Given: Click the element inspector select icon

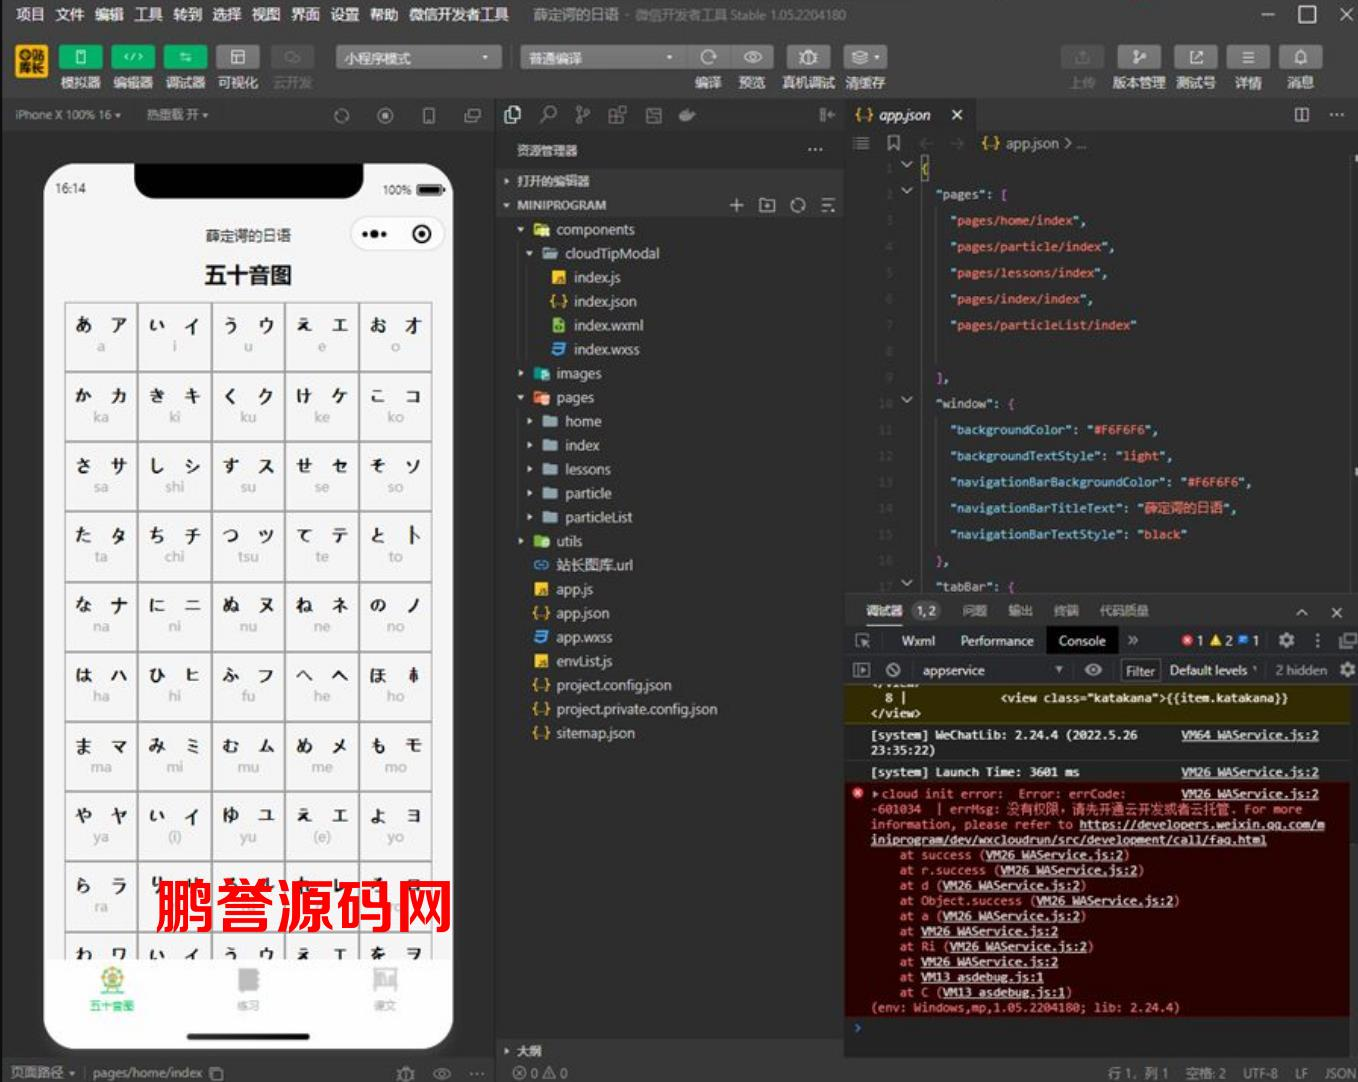Looking at the screenshot, I should click(x=862, y=641).
